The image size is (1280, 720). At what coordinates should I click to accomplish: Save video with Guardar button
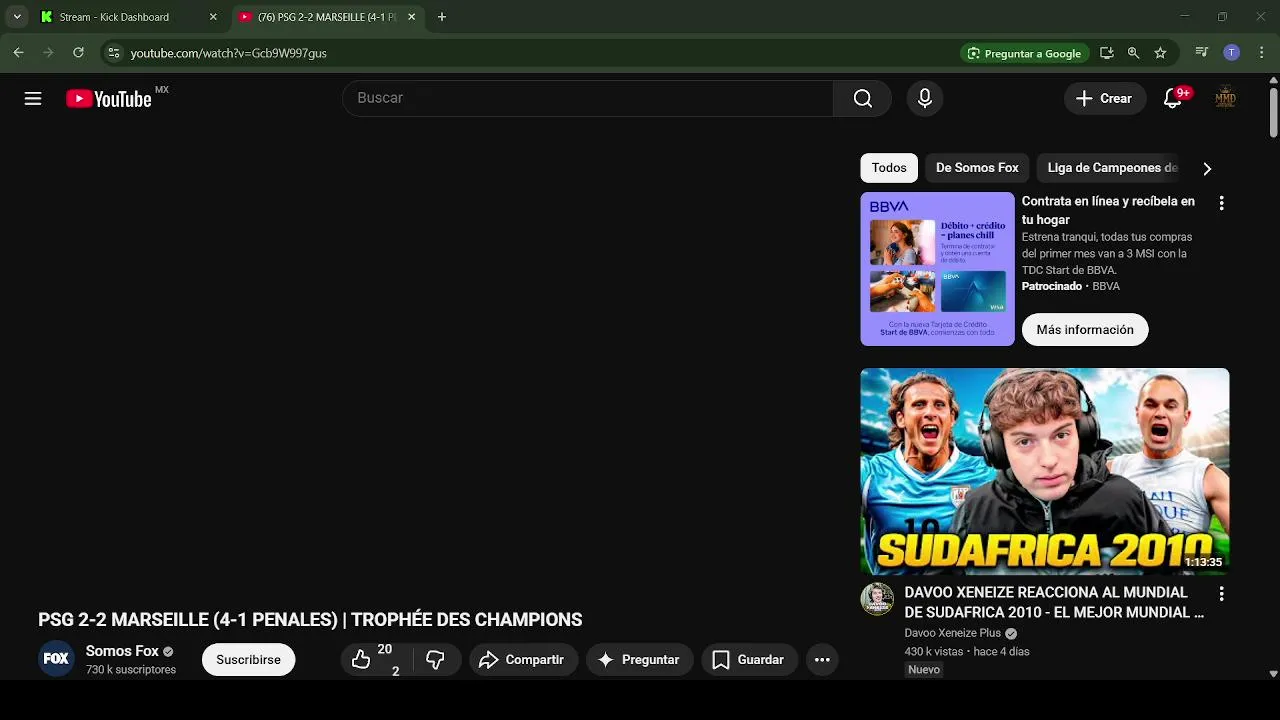pyautogui.click(x=748, y=660)
